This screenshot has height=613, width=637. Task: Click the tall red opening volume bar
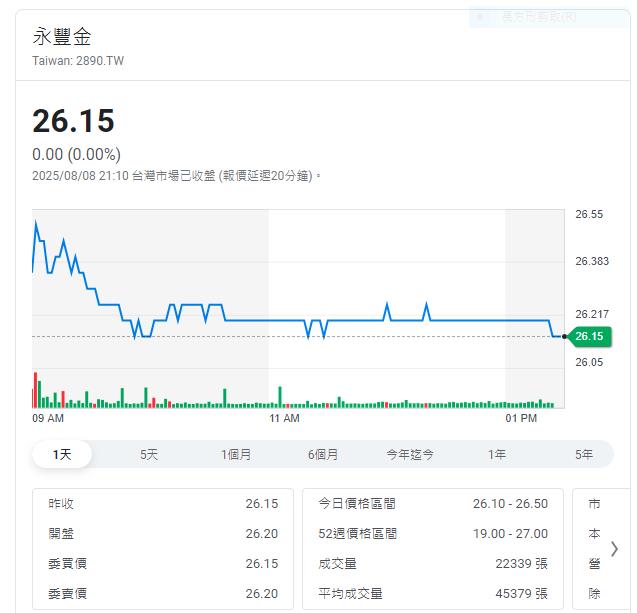click(x=35, y=390)
